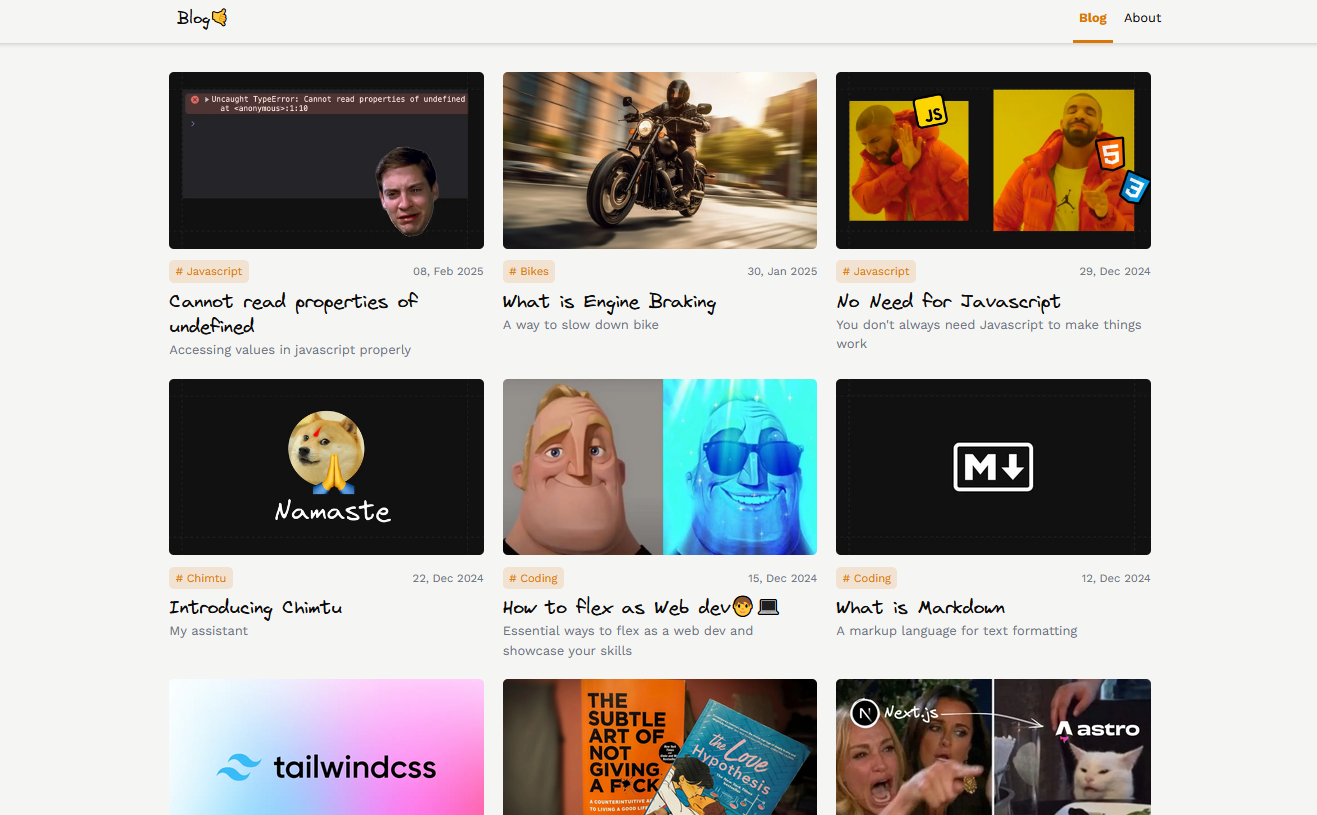The image size is (1317, 815).
Task: Select the Blog navigation tab
Action: click(x=1092, y=18)
